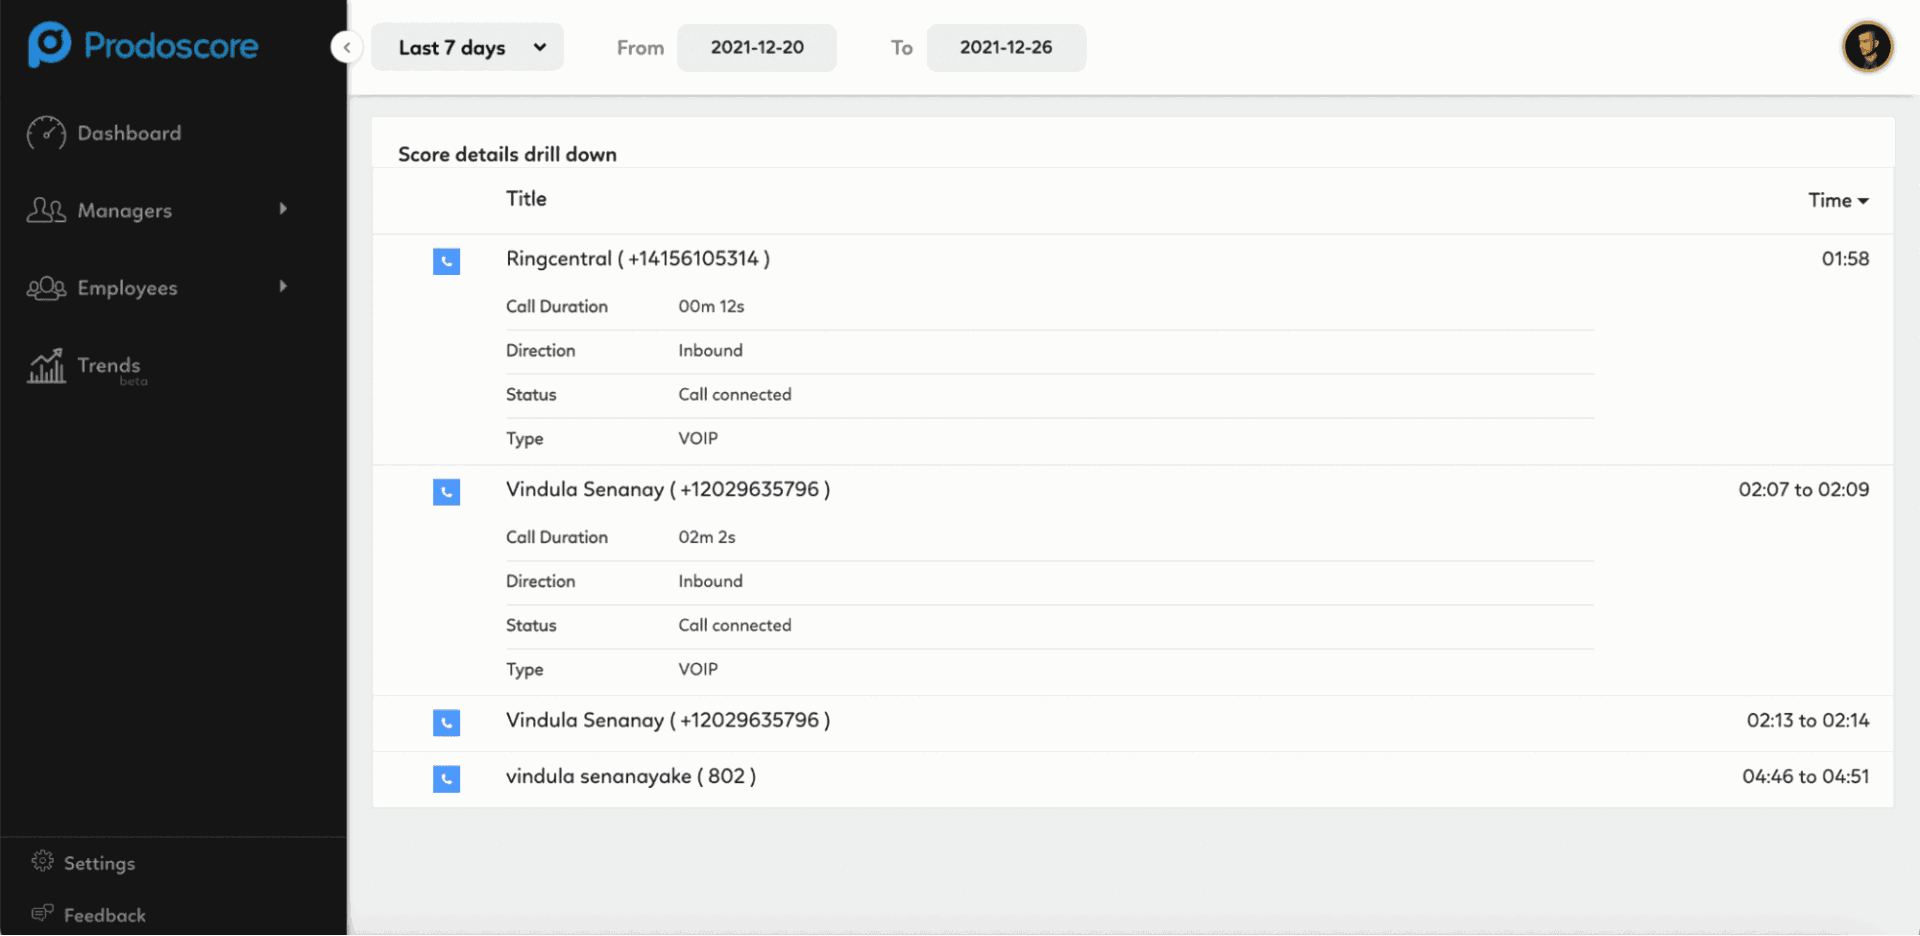1920x936 pixels.
Task: Click the Prodoscore logo
Action: [x=143, y=45]
